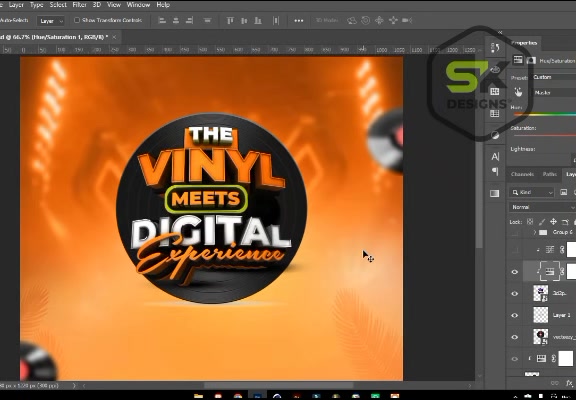Image resolution: width=576 pixels, height=400 pixels.
Task: Click Align horizontal centers icon
Action: 176,21
